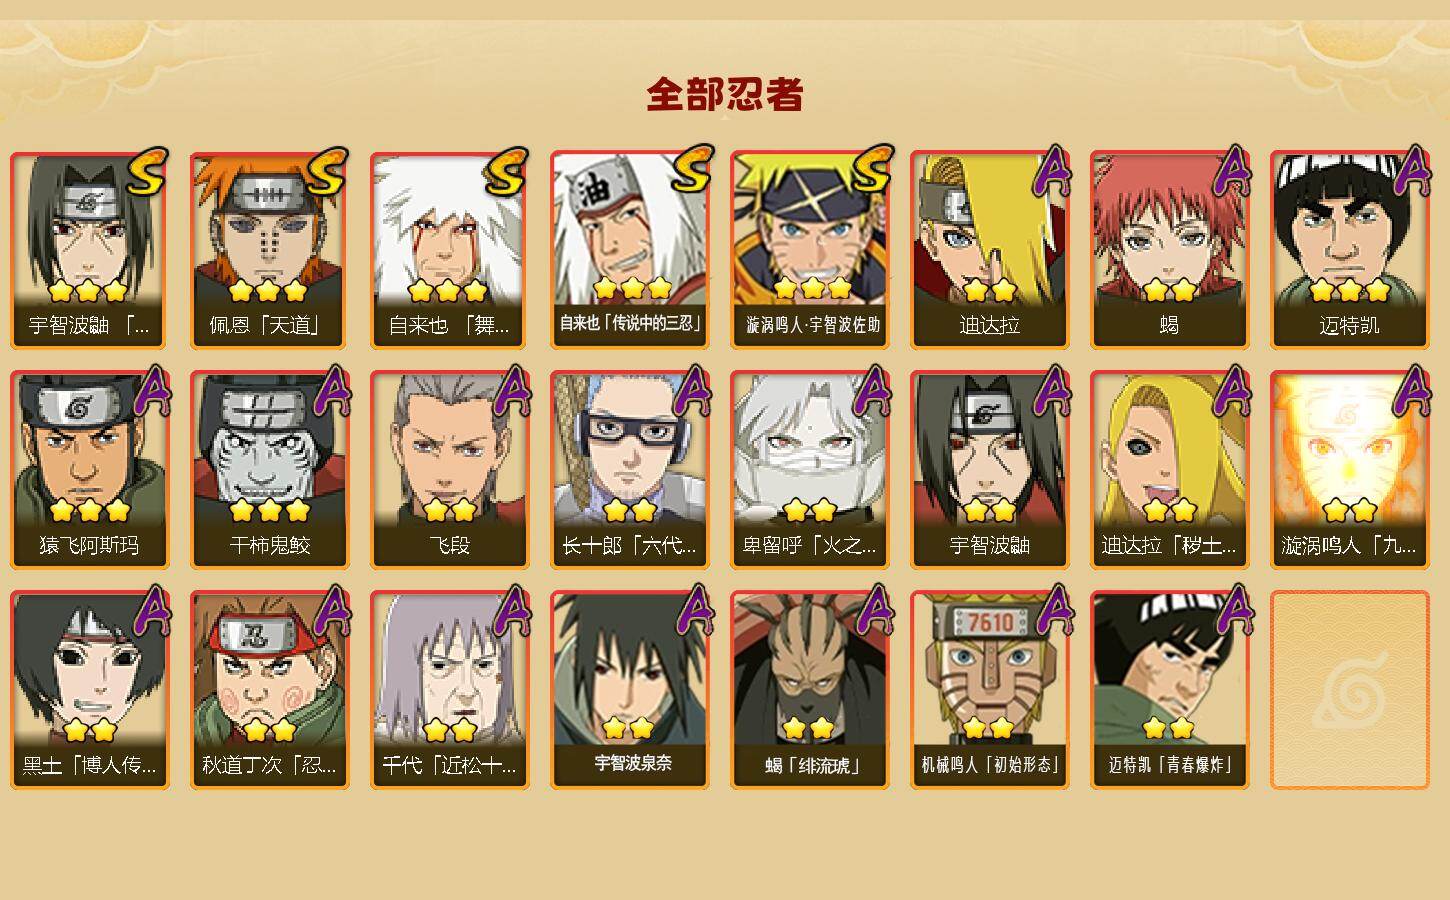
Task: Click the empty Konoha-symbol card slot
Action: 1350,690
